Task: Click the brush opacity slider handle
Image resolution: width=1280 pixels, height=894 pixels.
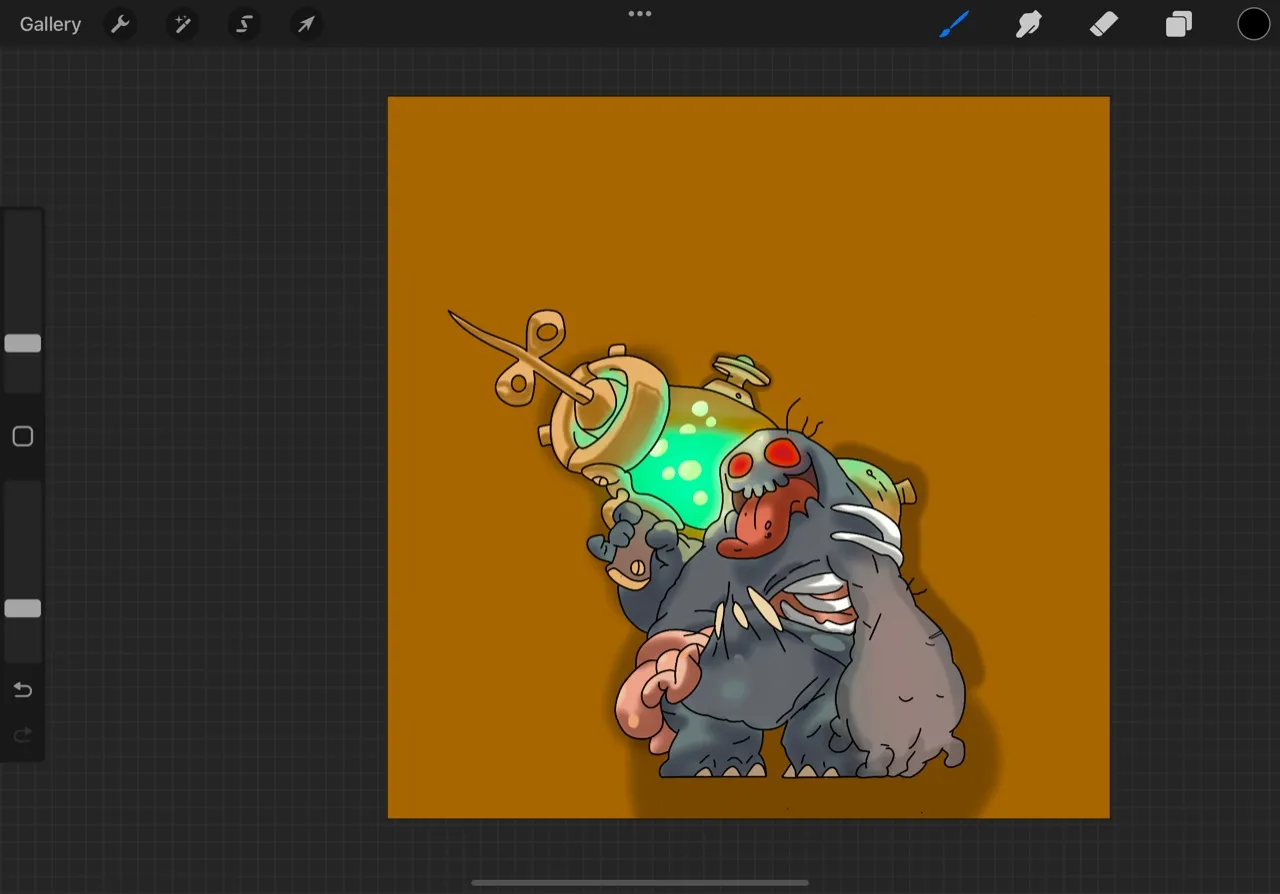Action: point(23,608)
